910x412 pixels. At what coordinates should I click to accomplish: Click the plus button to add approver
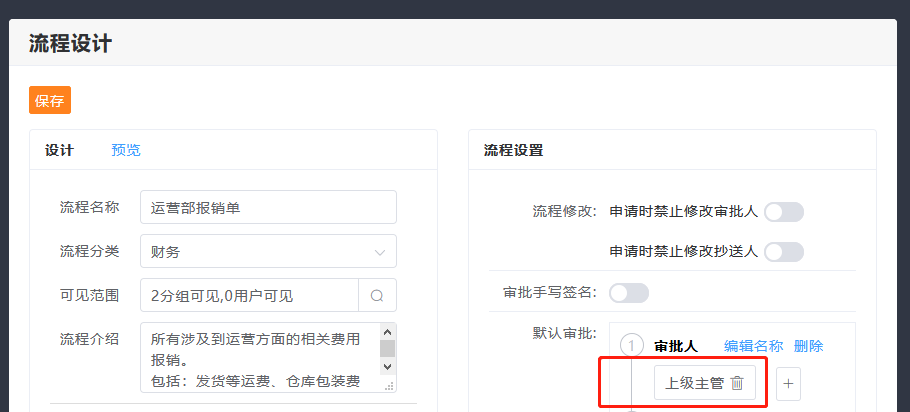788,383
